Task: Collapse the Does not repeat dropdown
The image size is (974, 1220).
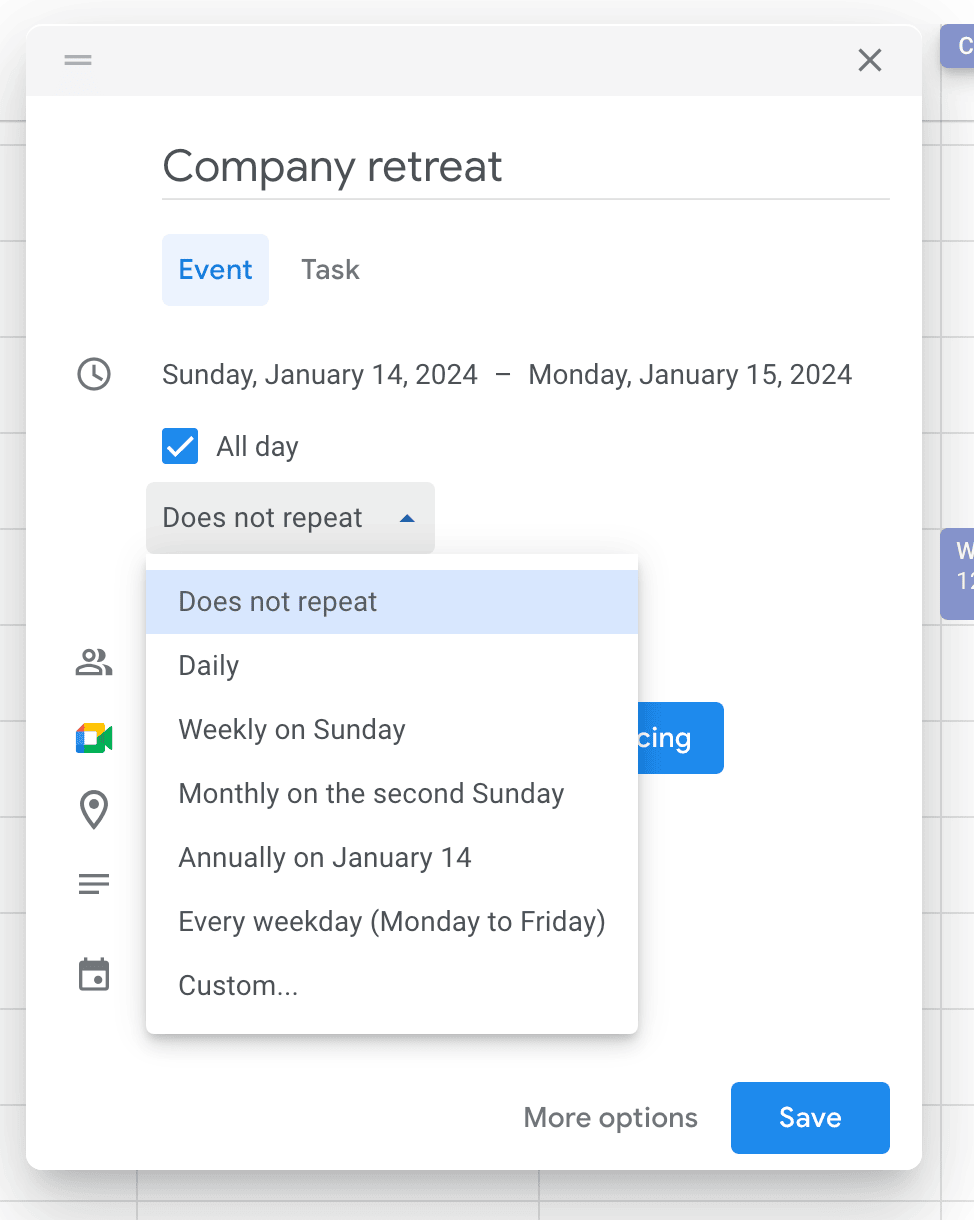Action: (290, 518)
